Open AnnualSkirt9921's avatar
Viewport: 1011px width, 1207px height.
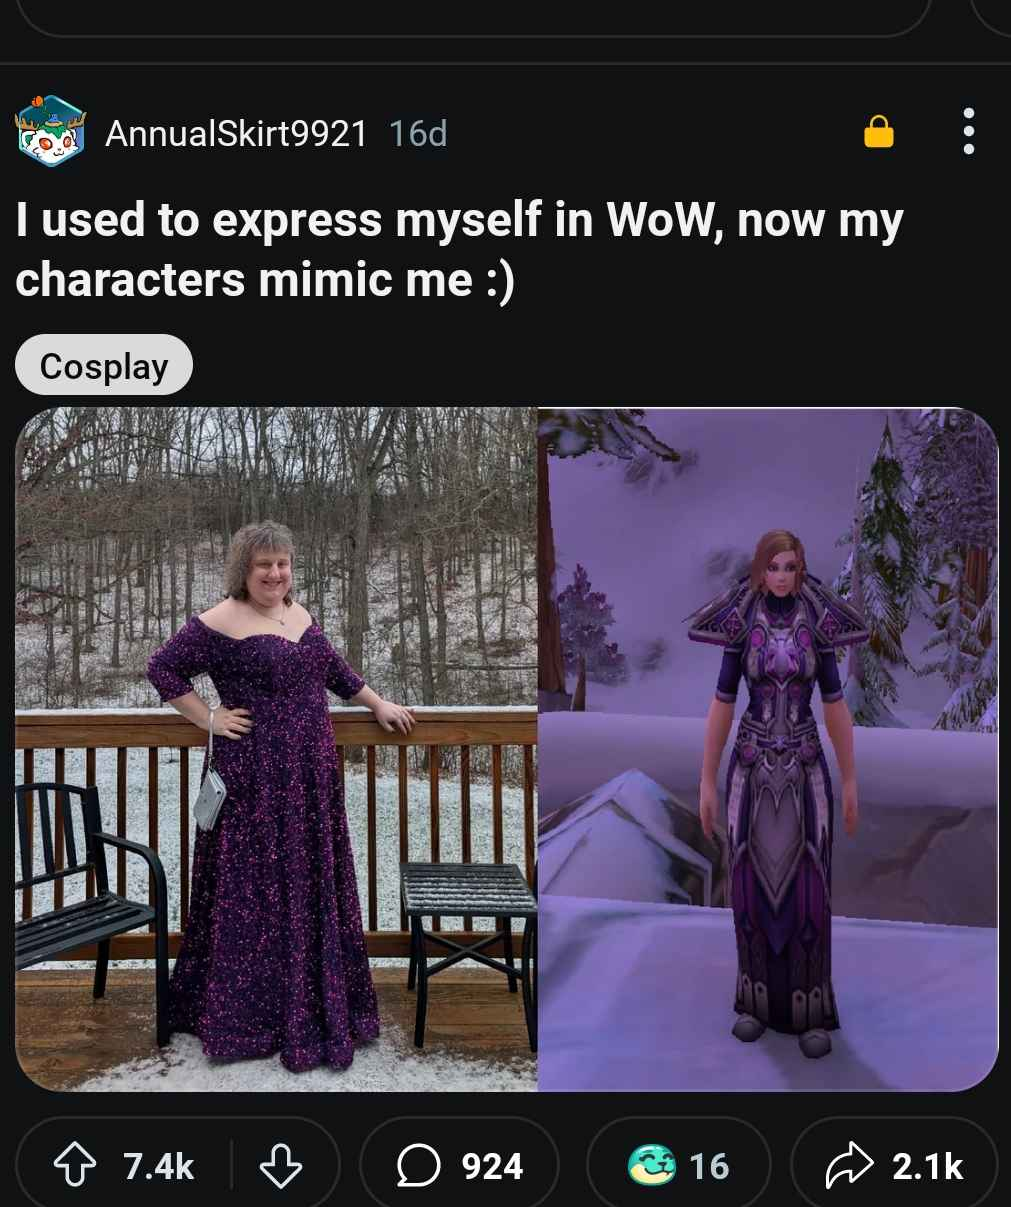coord(50,131)
